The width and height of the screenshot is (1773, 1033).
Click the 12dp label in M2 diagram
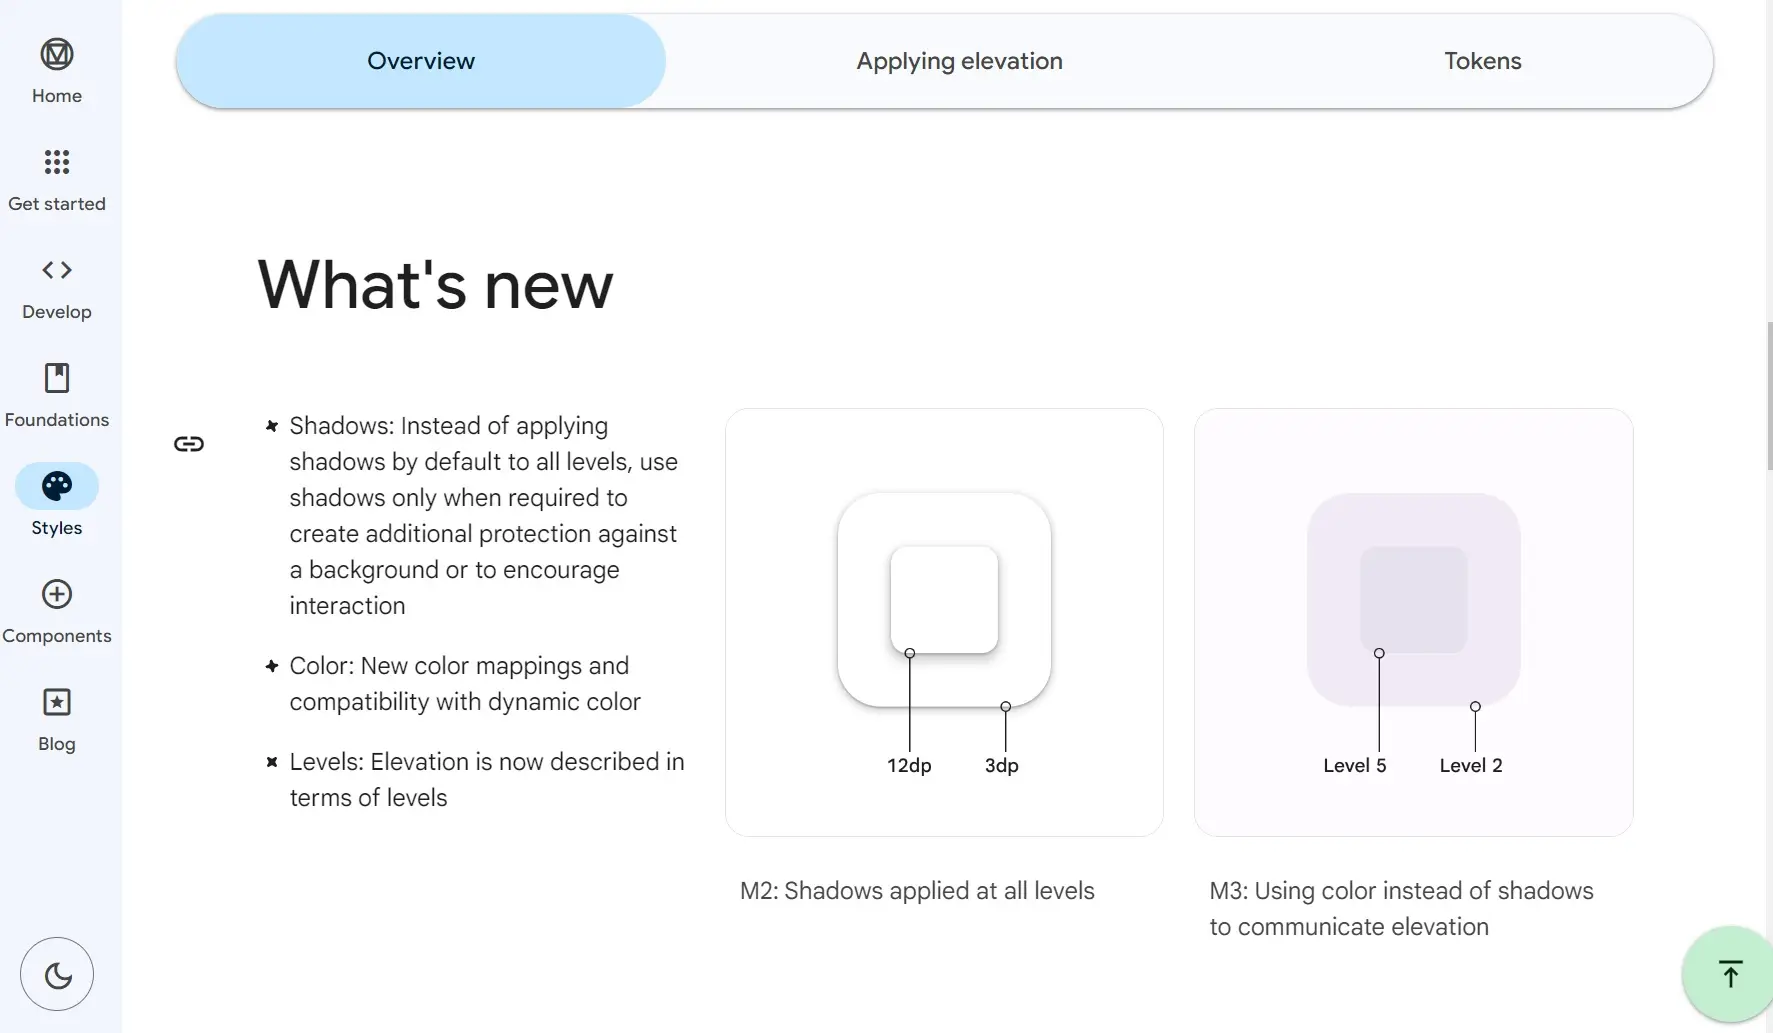pyautogui.click(x=909, y=766)
